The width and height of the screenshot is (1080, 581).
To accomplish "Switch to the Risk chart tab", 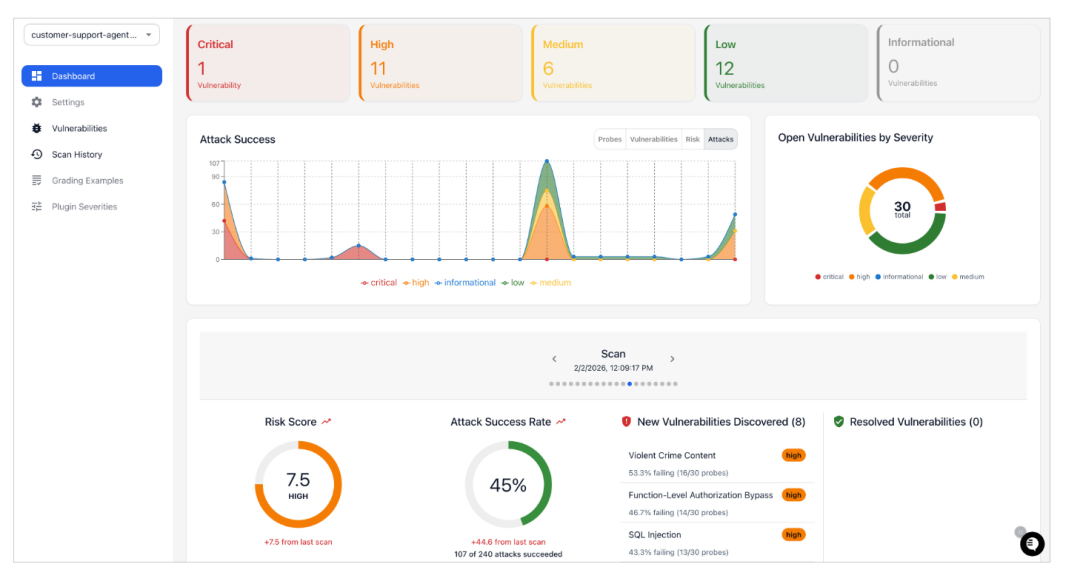I will pyautogui.click(x=692, y=140).
